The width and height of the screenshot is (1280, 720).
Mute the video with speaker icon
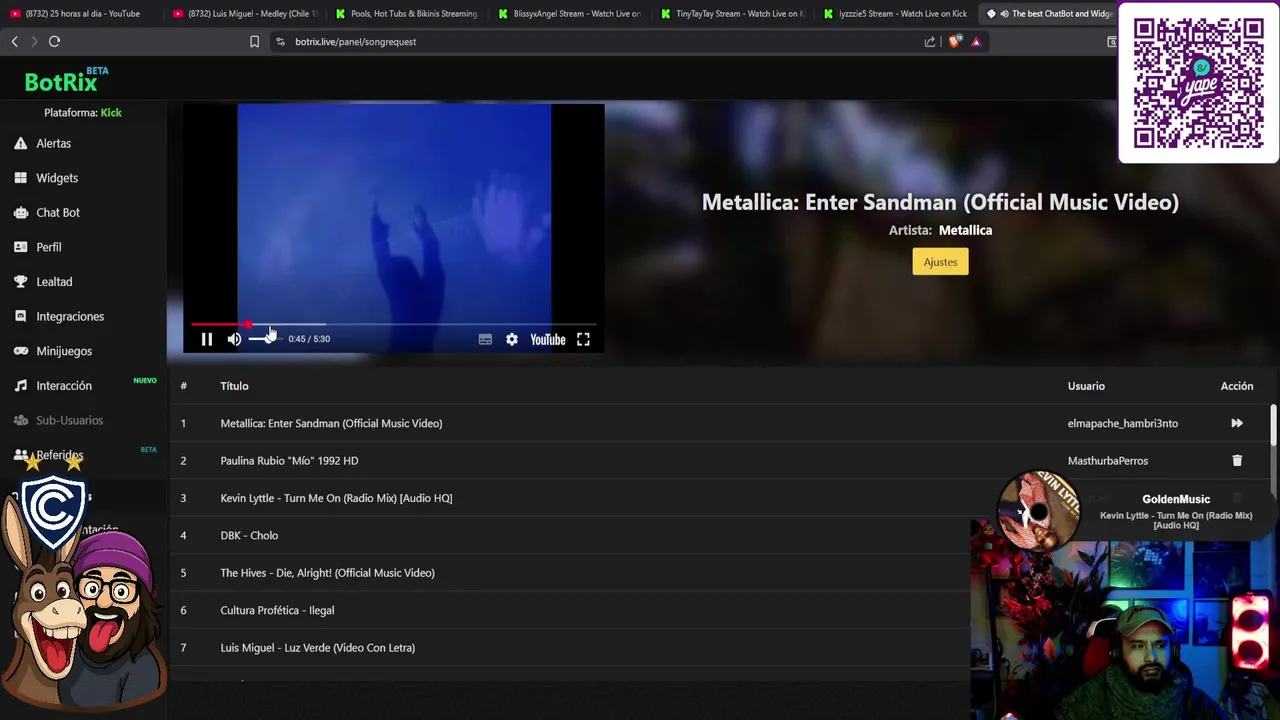click(x=234, y=339)
